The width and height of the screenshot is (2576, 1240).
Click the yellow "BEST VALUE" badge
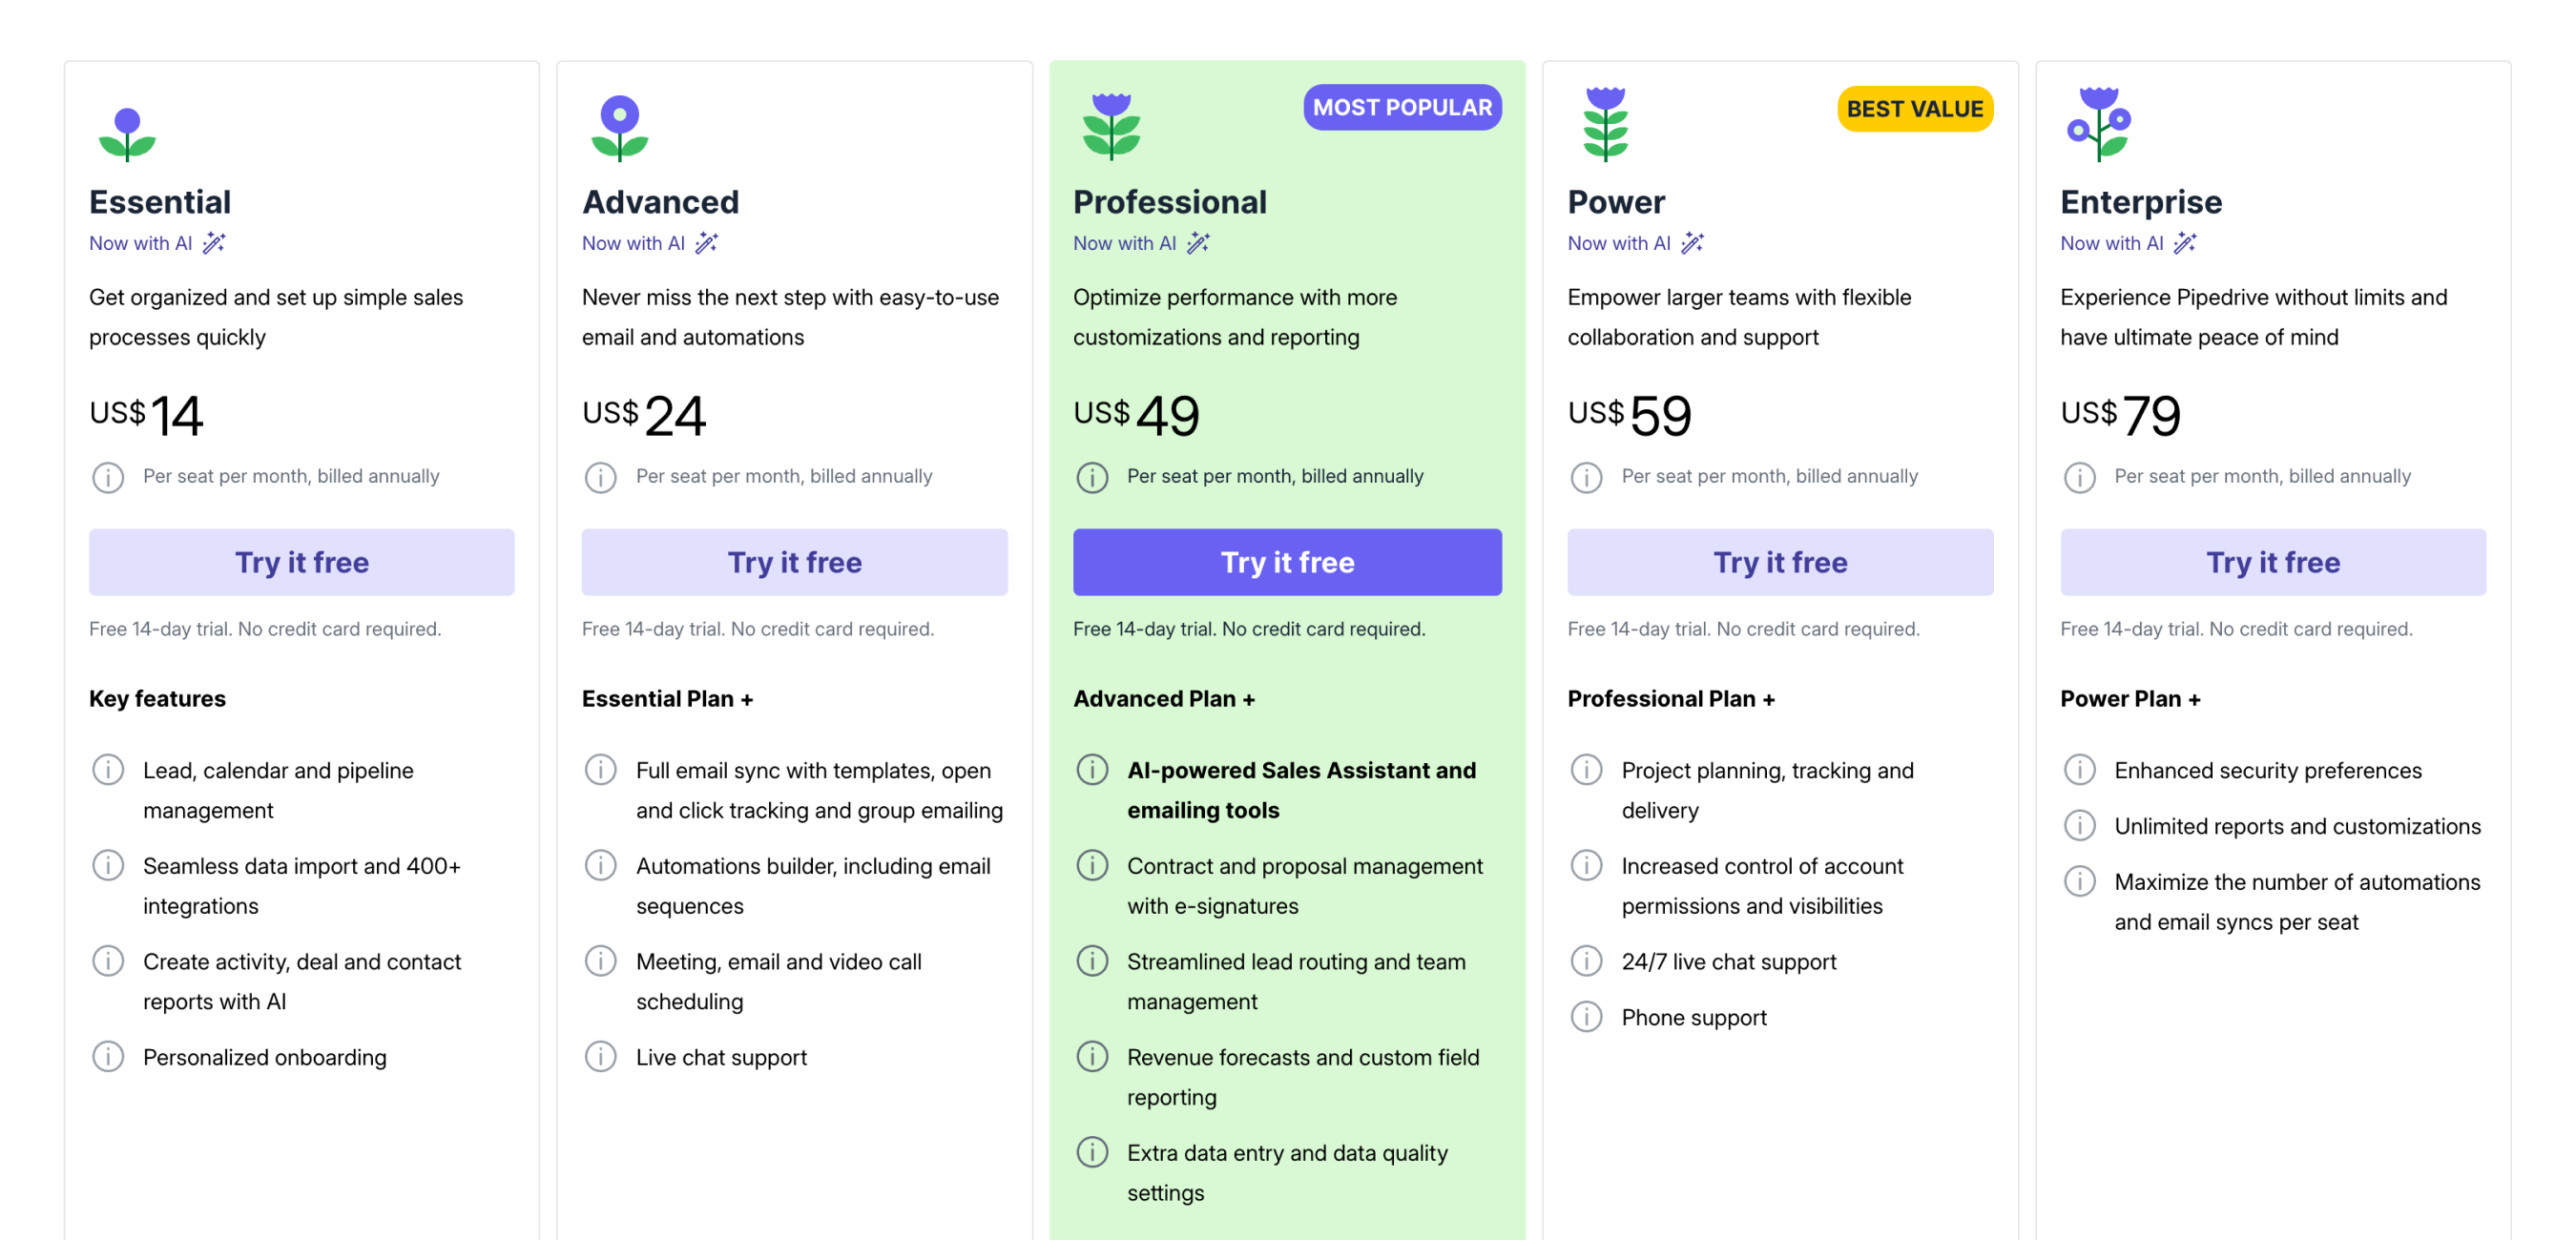coord(1914,109)
